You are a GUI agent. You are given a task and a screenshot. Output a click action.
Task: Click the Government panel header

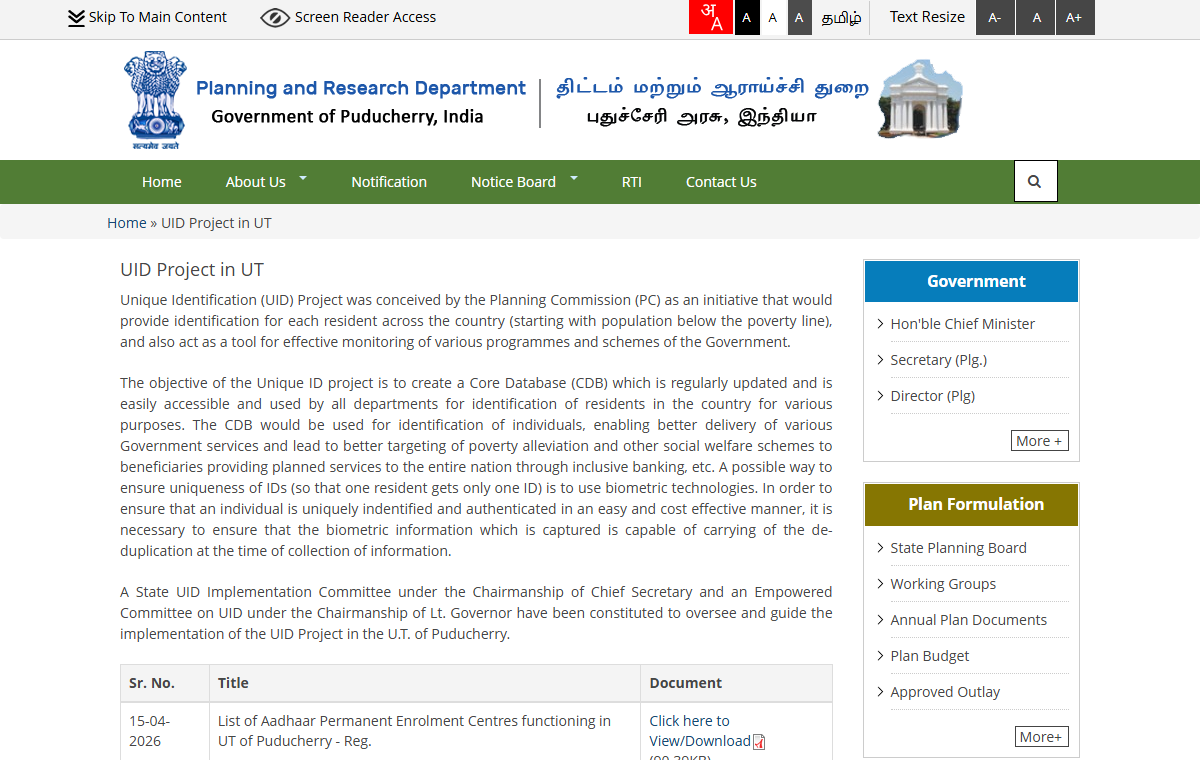pos(971,281)
